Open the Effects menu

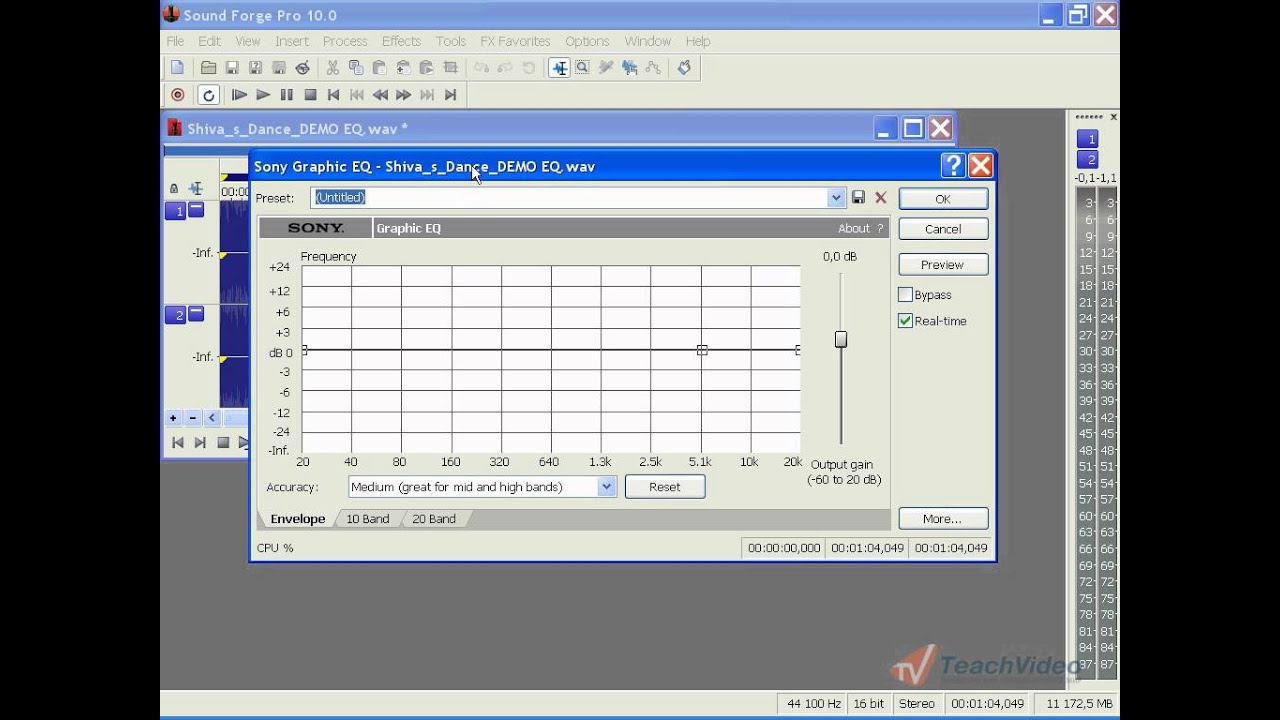click(401, 41)
